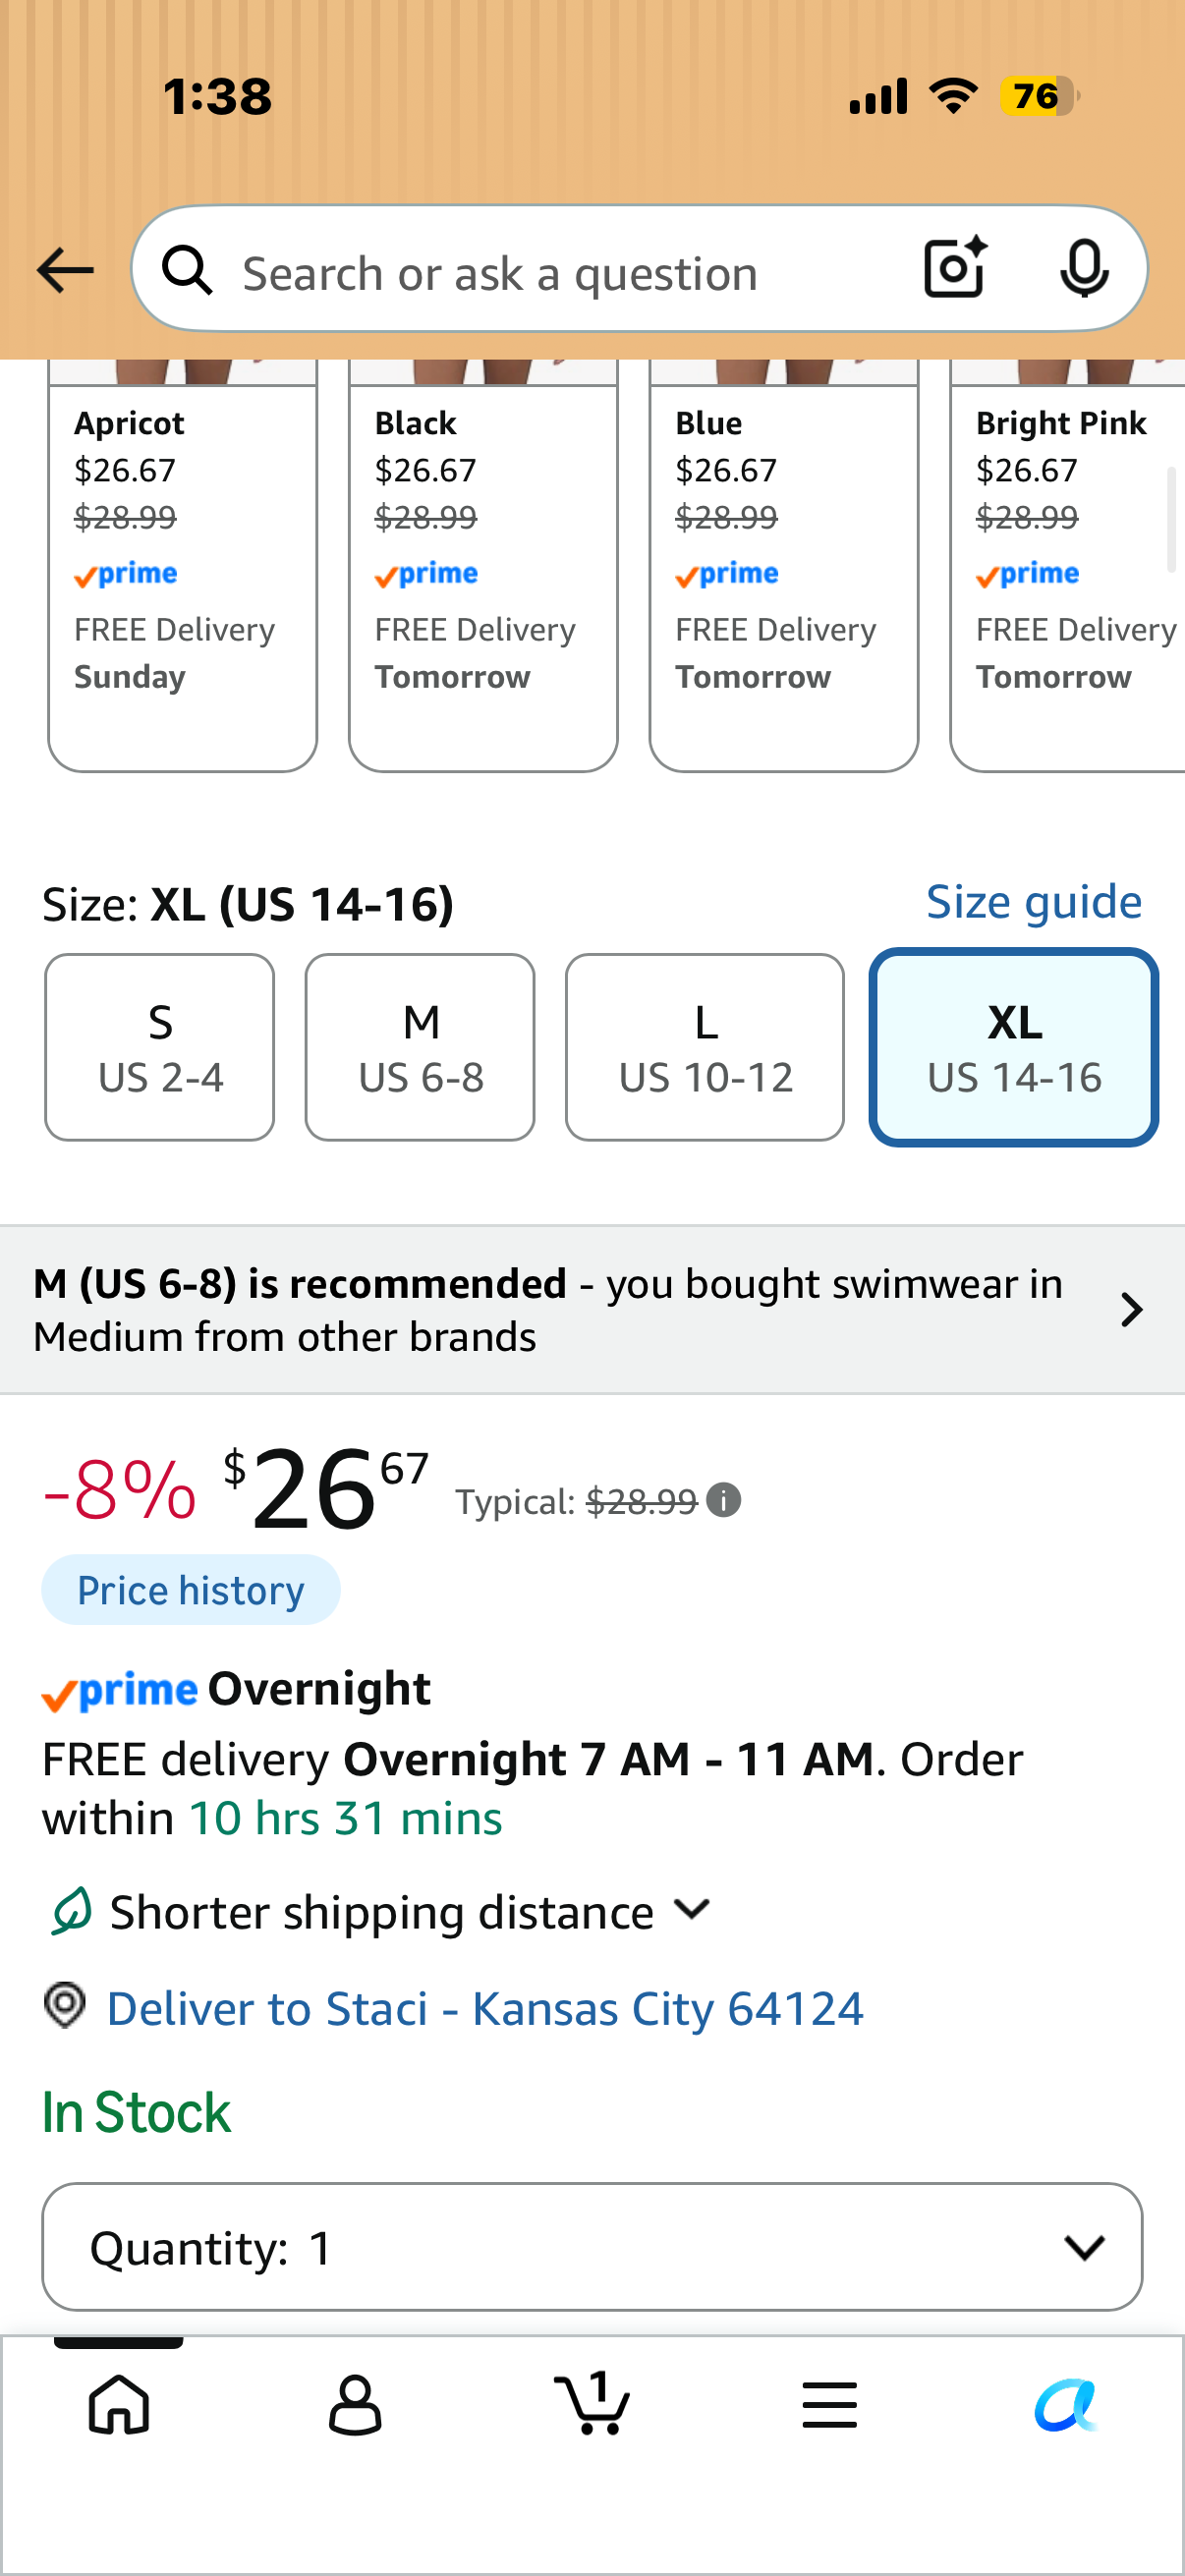Select size L US 10-12
Screen dimensions: 1185x2576
705,1047
